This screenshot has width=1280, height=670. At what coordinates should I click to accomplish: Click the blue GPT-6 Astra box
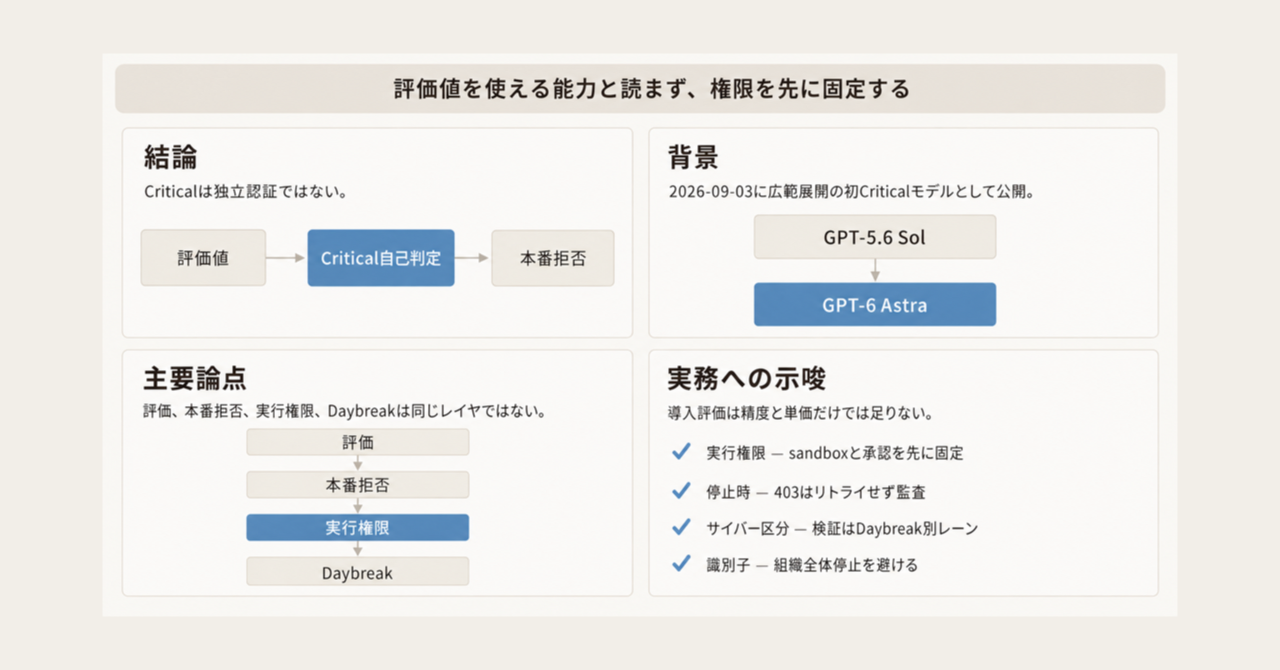pyautogui.click(x=875, y=304)
